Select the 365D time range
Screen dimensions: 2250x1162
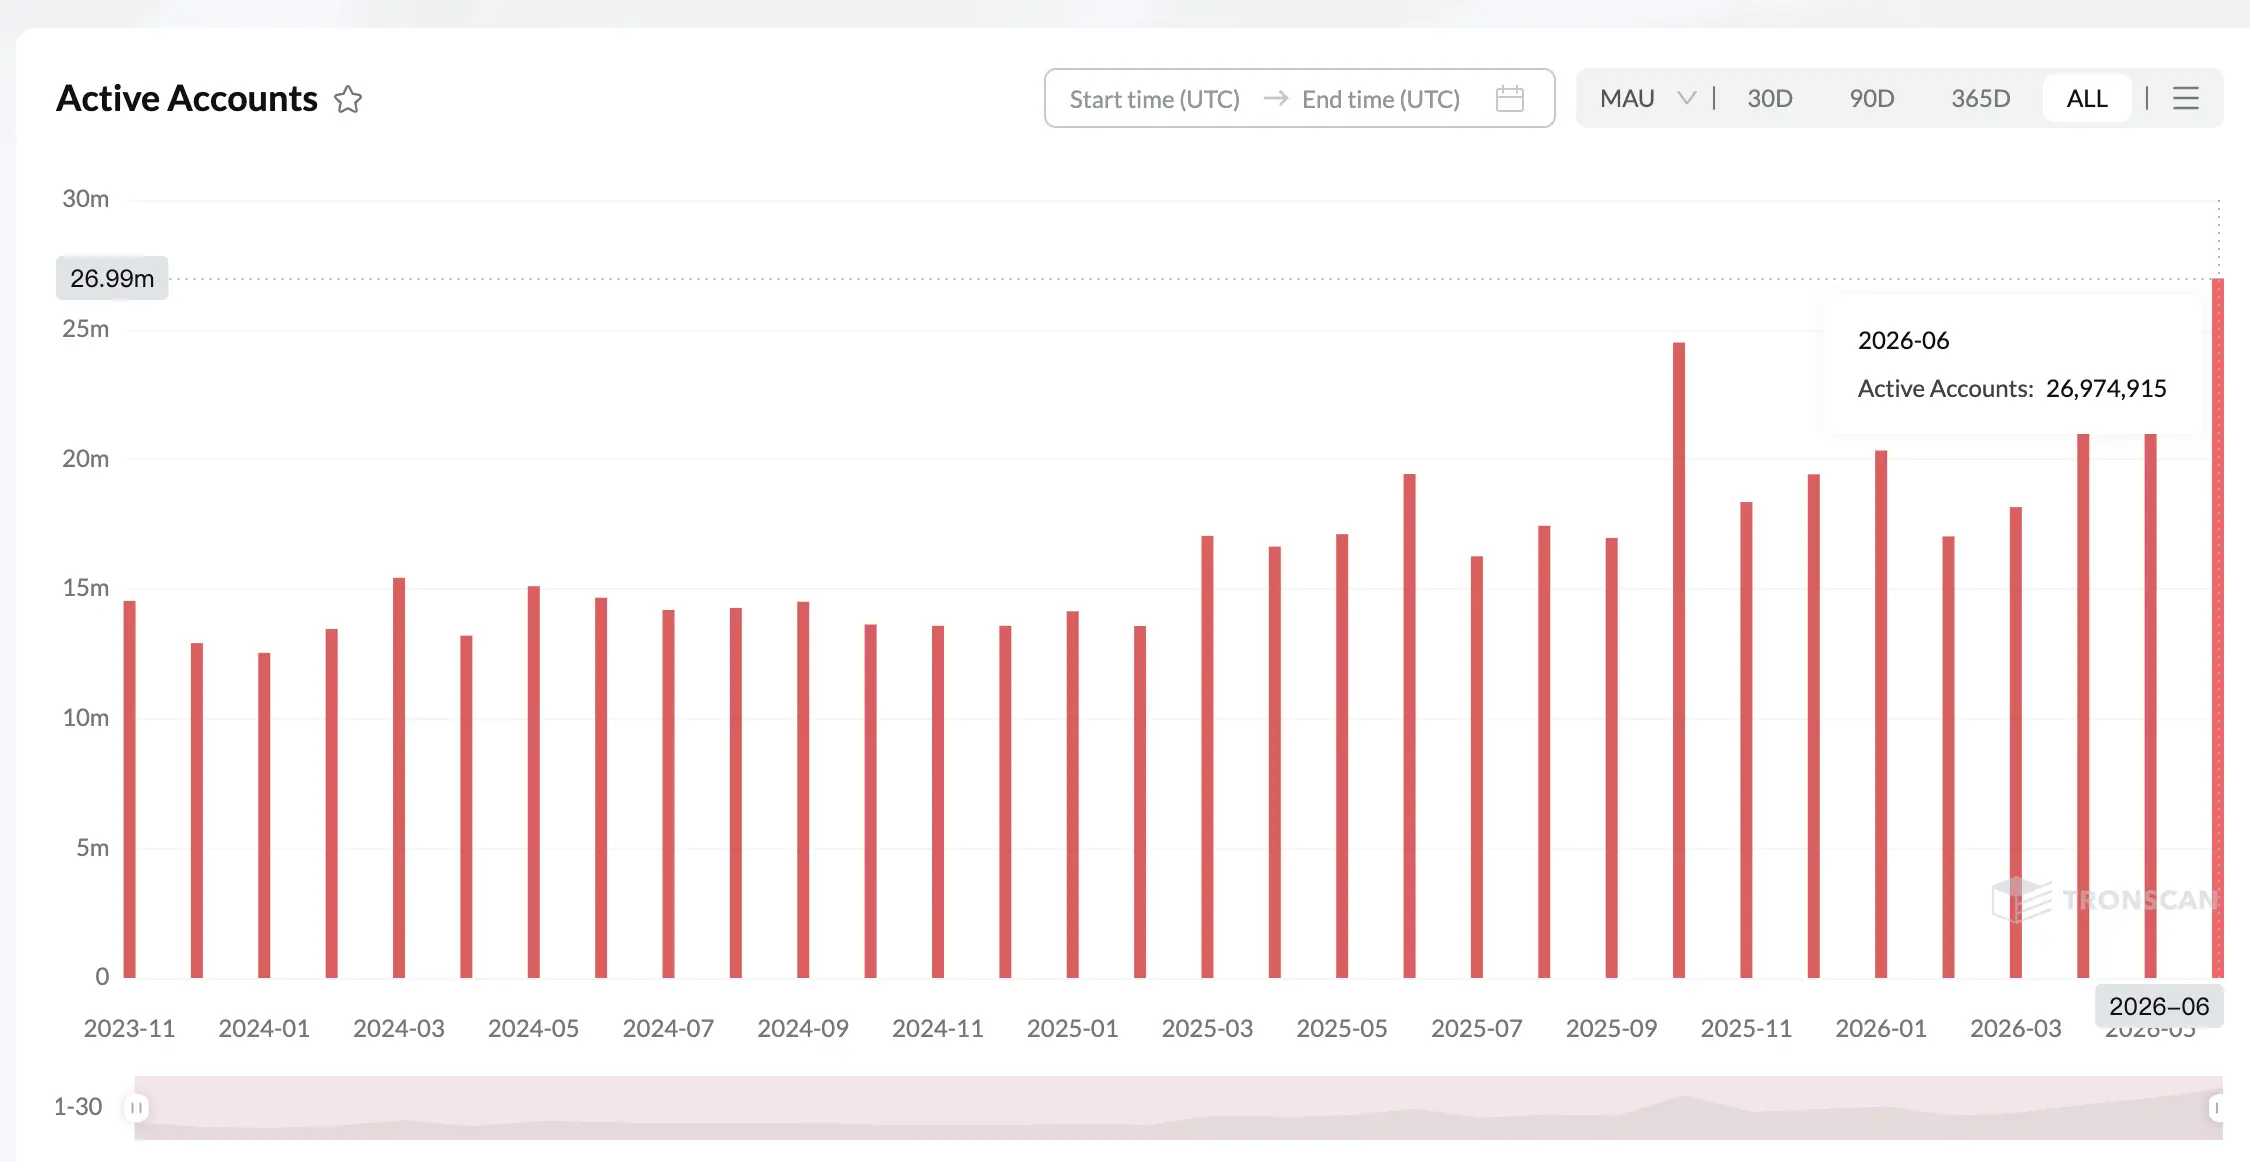tap(1980, 98)
